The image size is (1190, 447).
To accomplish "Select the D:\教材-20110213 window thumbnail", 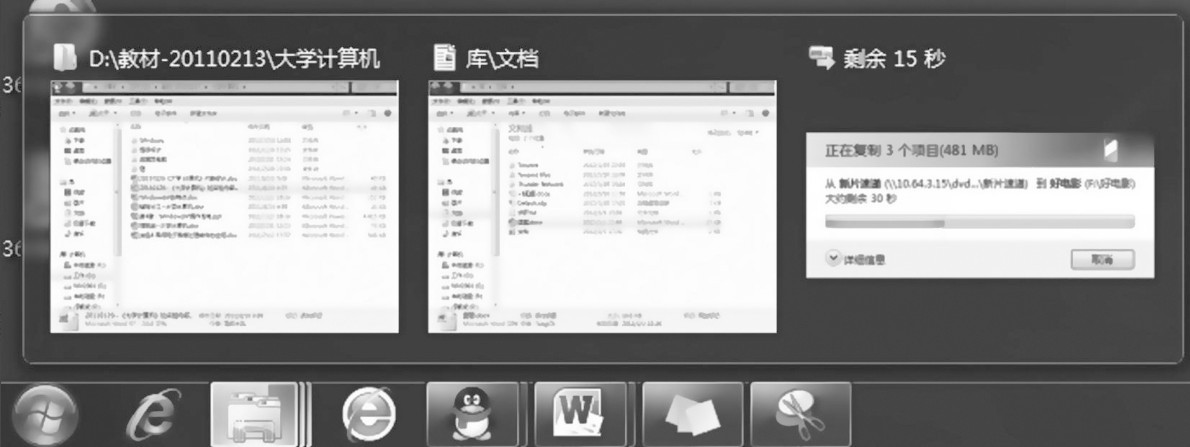I will coord(225,206).
